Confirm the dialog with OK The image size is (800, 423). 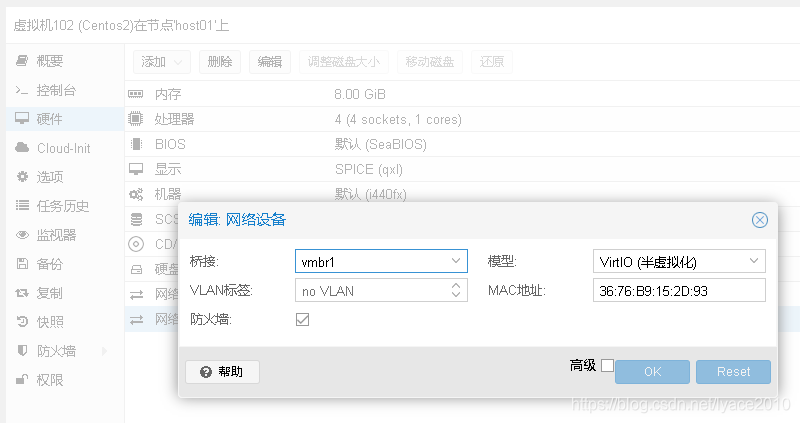[653, 371]
